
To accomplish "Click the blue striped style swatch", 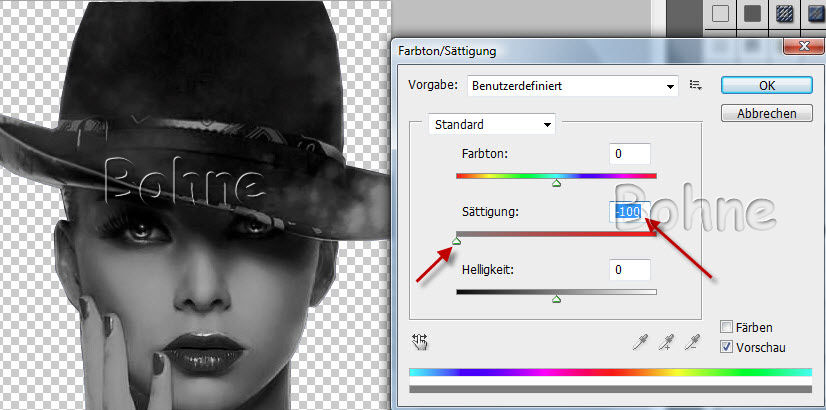I will coord(784,13).
